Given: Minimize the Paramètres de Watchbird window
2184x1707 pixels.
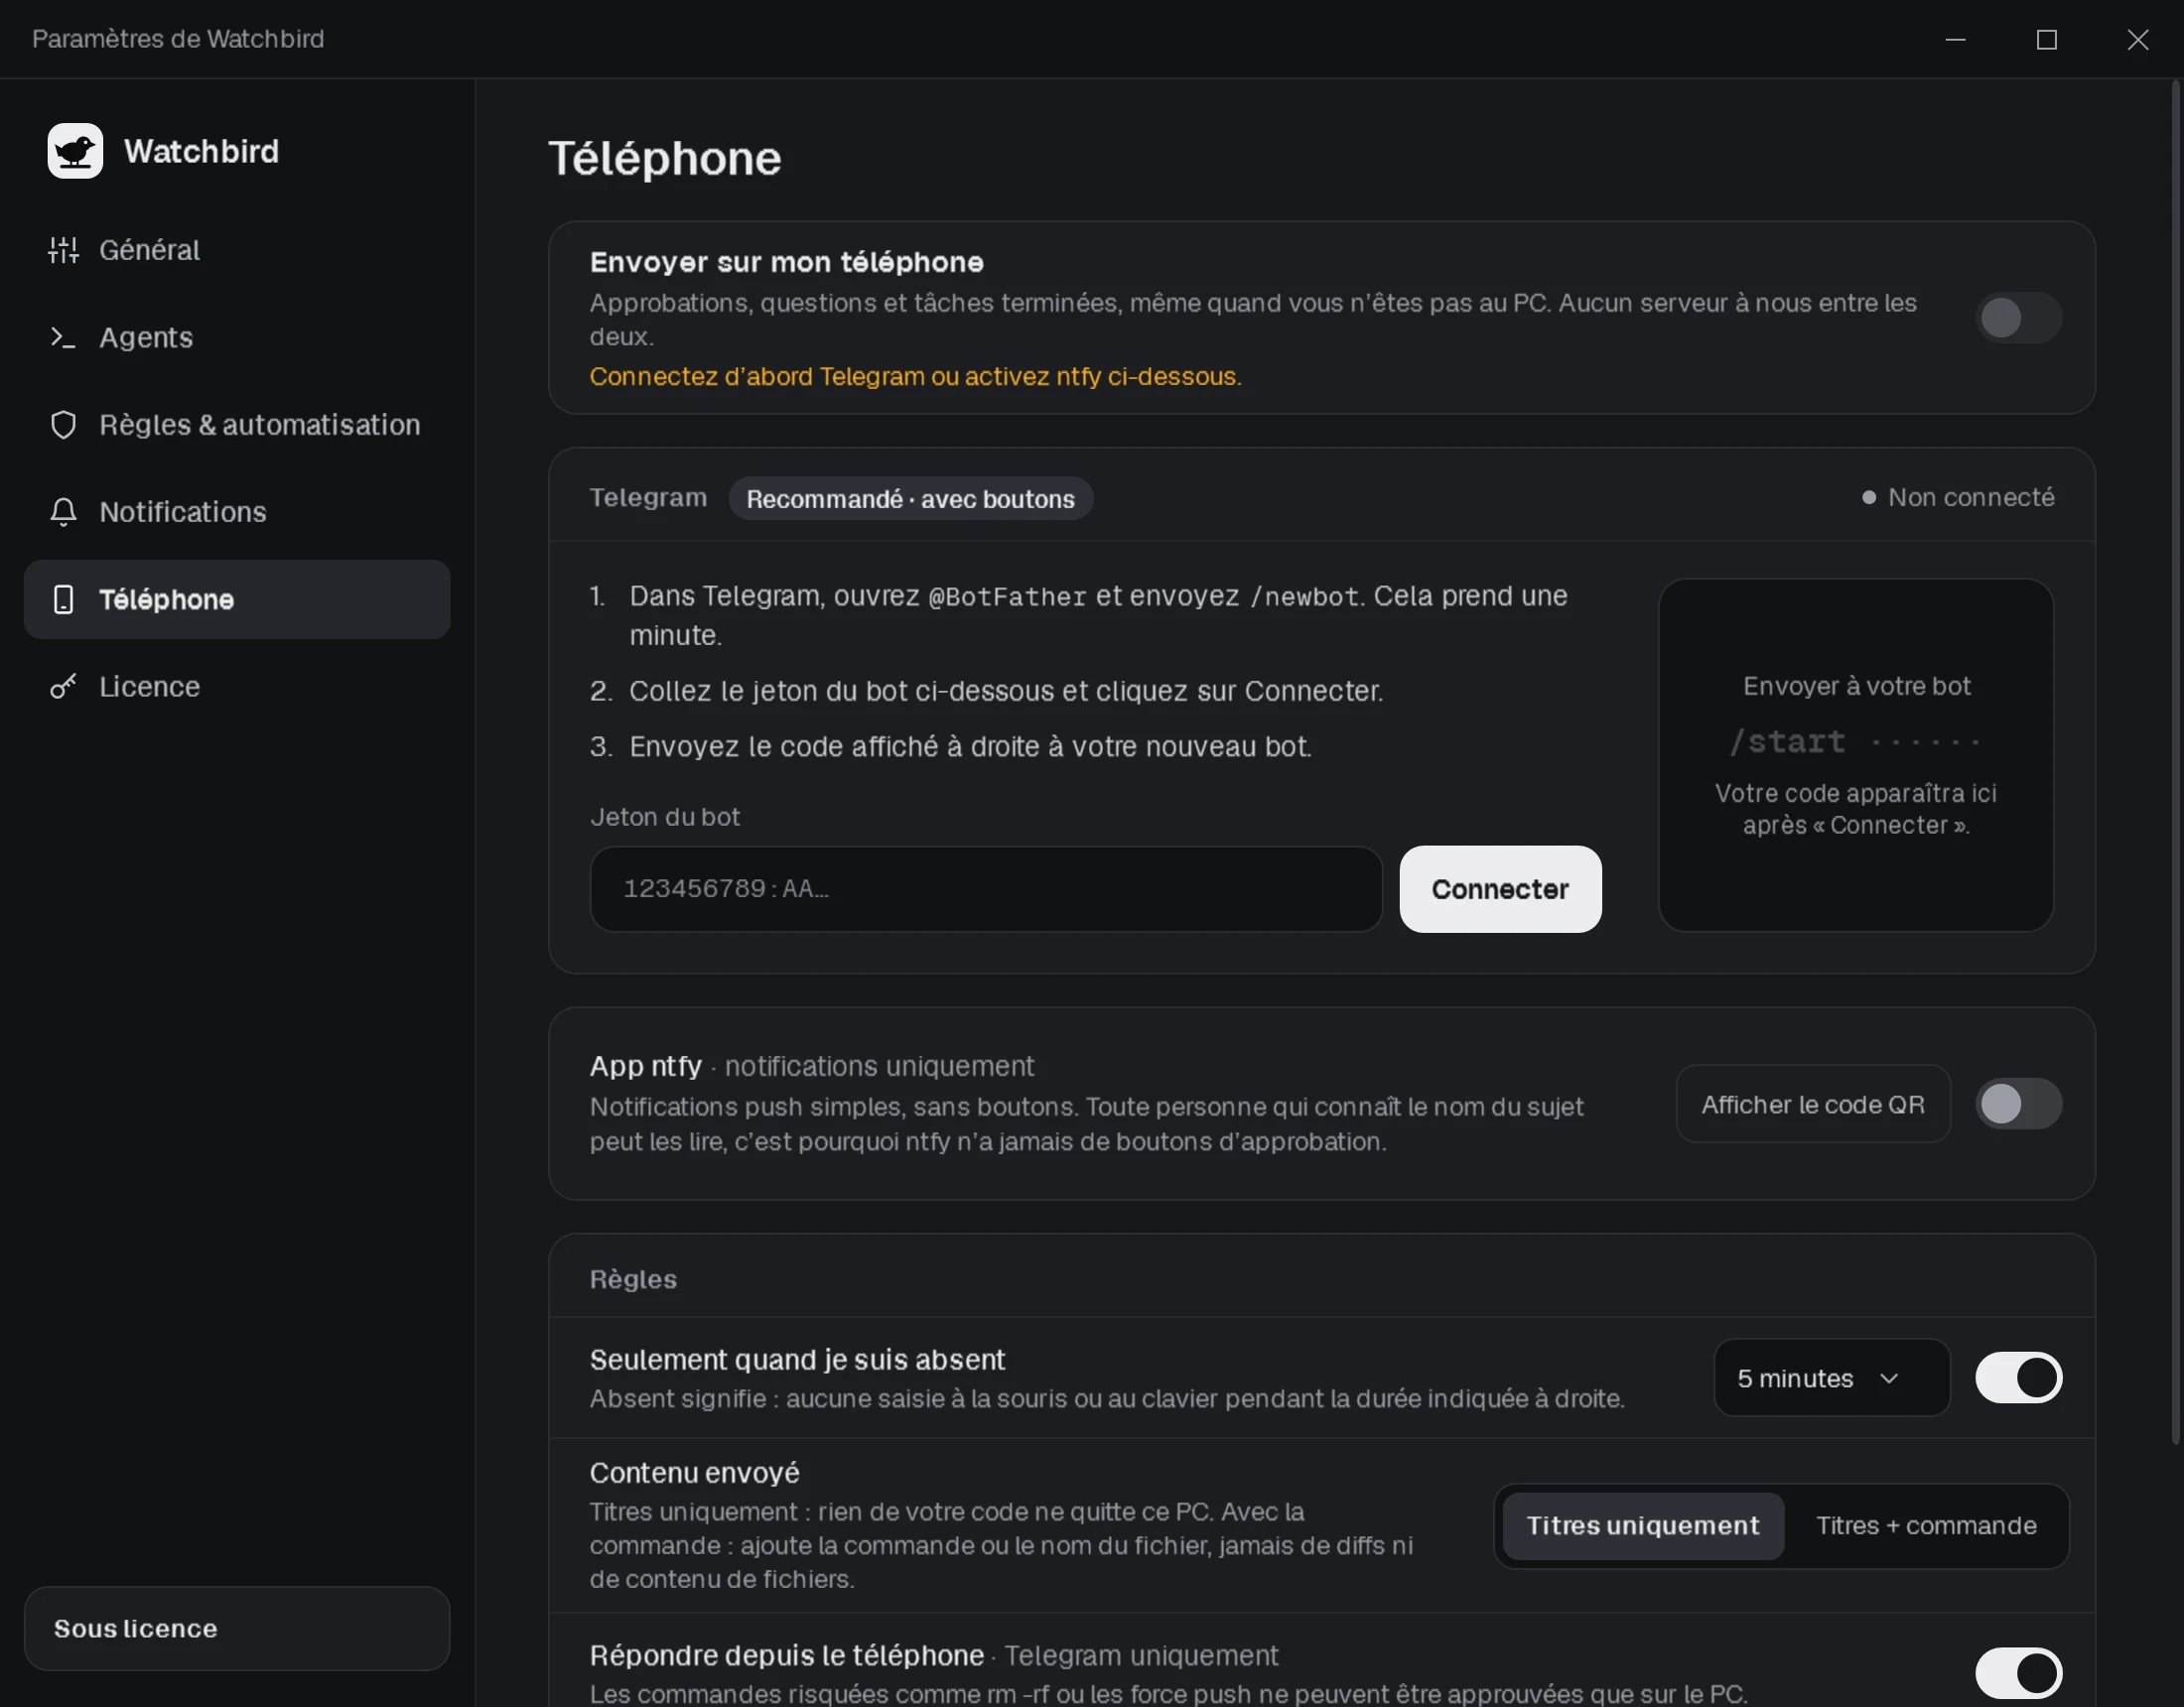Looking at the screenshot, I should [1955, 39].
